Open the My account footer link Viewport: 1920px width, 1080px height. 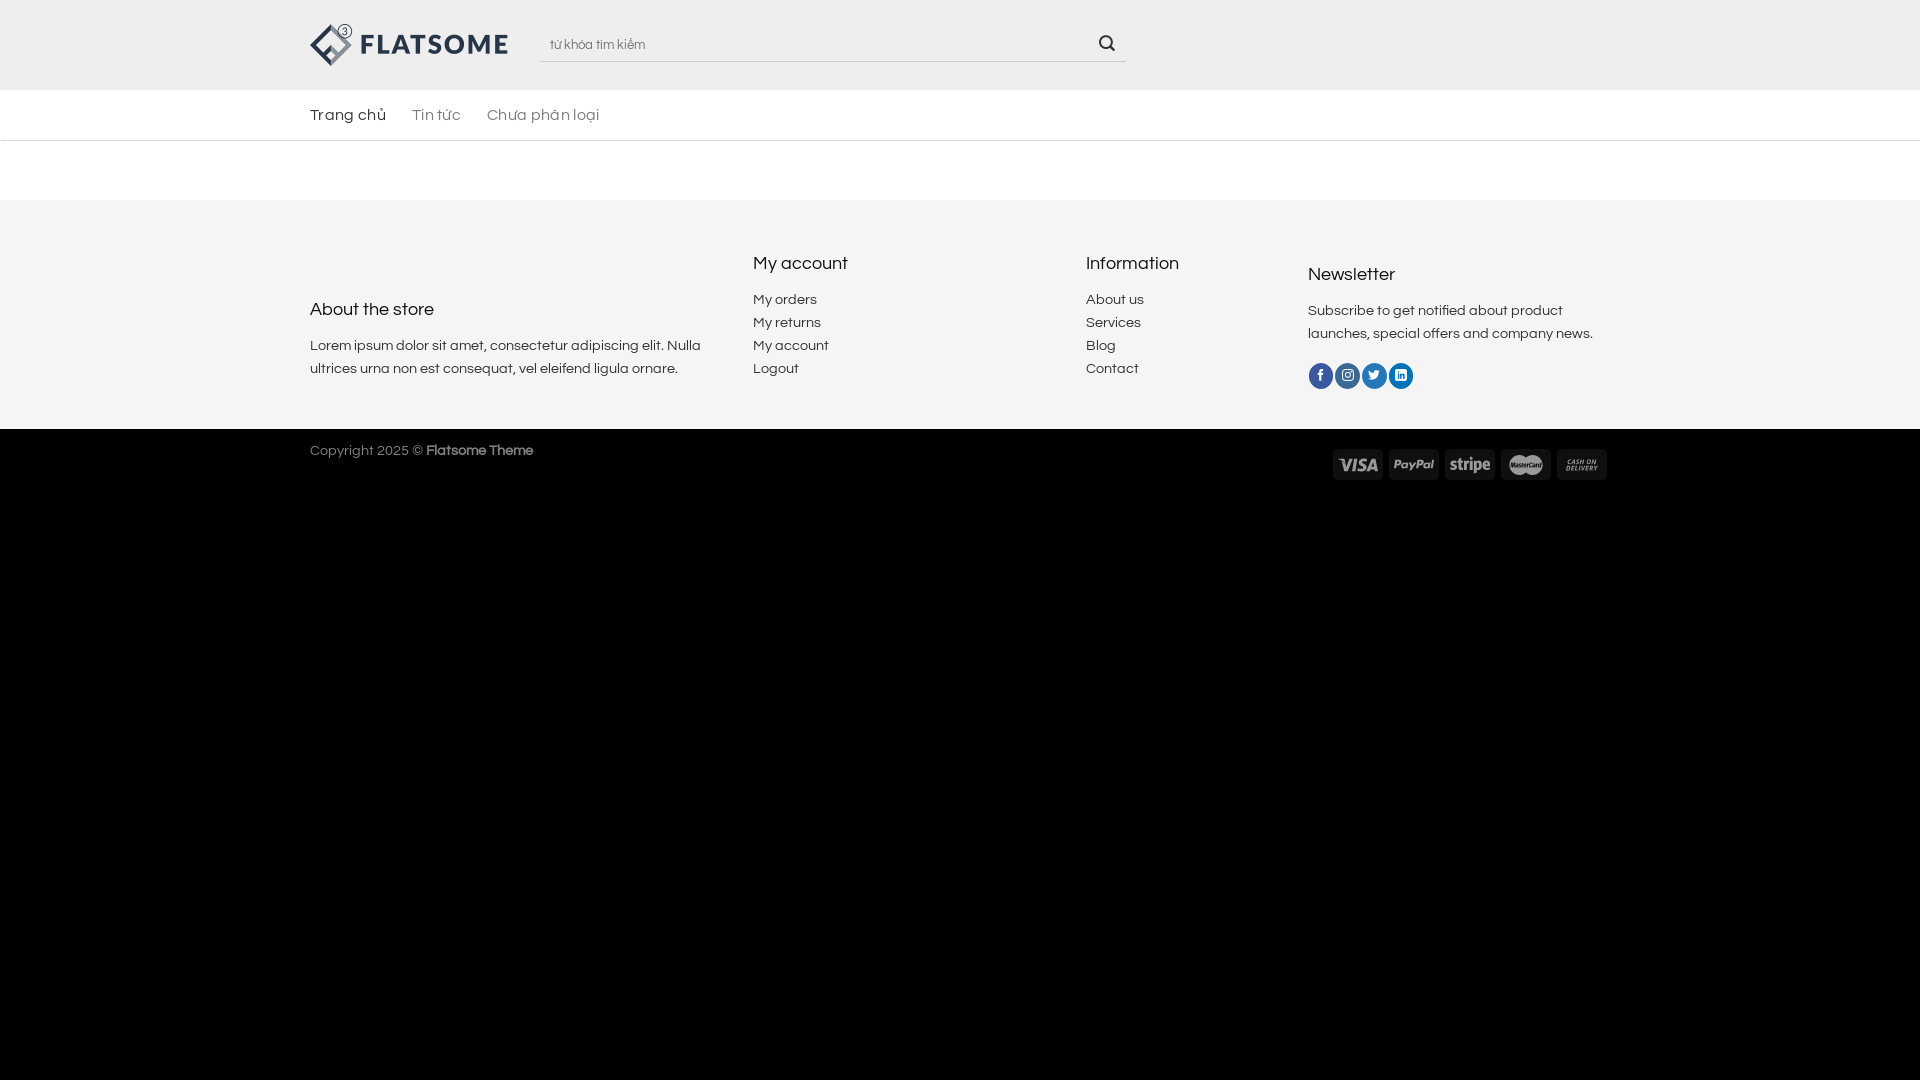[791, 346]
